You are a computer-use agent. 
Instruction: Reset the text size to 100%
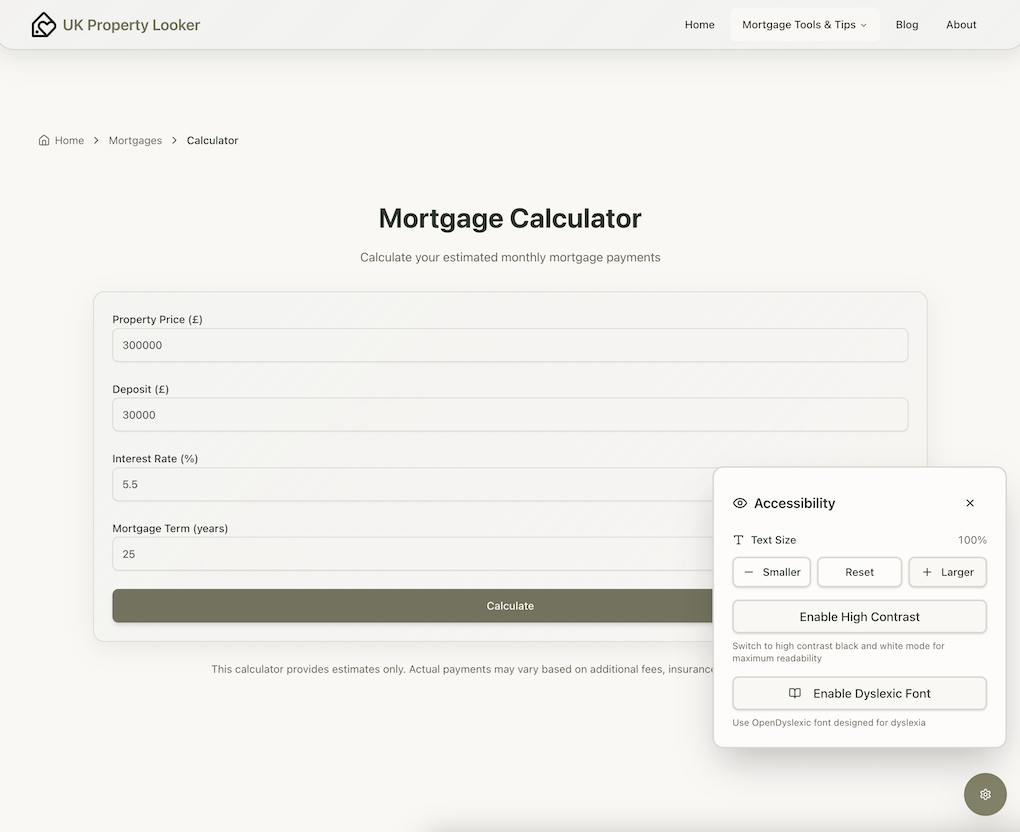click(x=859, y=572)
